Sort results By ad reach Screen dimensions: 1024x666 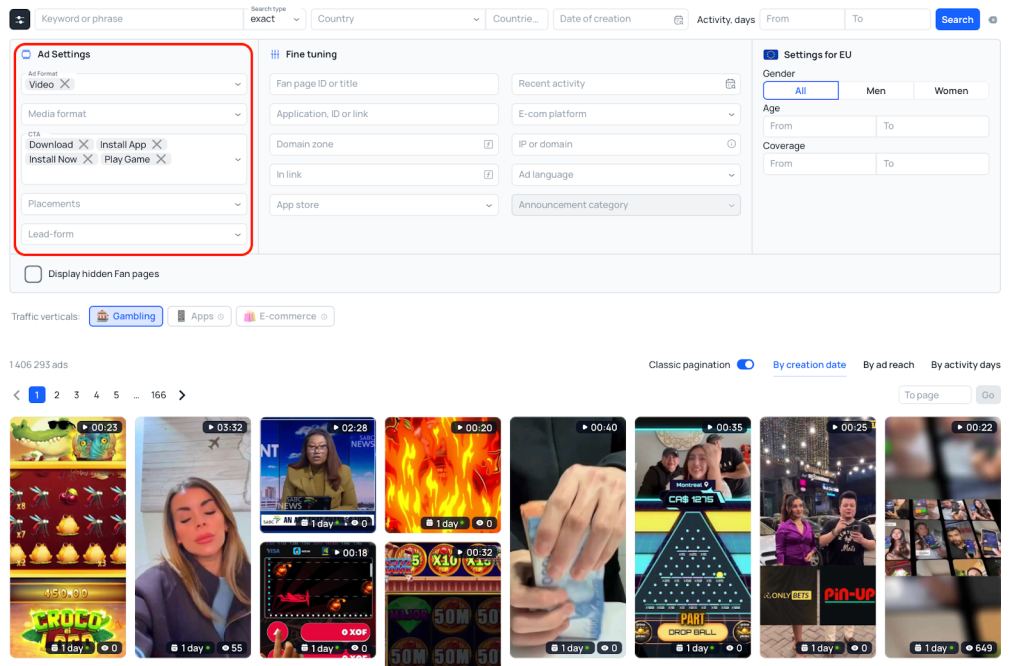tap(888, 365)
